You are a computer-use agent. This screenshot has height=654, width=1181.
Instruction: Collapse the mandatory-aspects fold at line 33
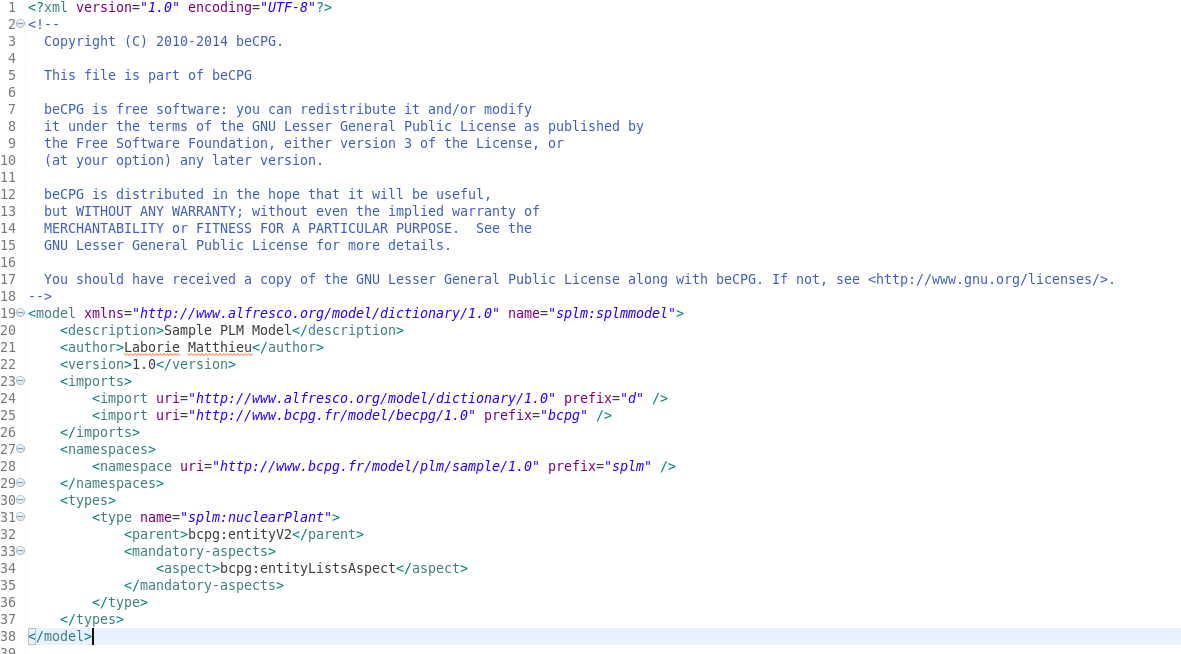pyautogui.click(x=20, y=551)
